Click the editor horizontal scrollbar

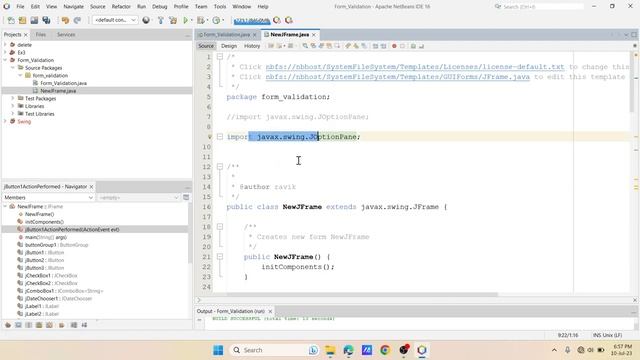click(362, 294)
